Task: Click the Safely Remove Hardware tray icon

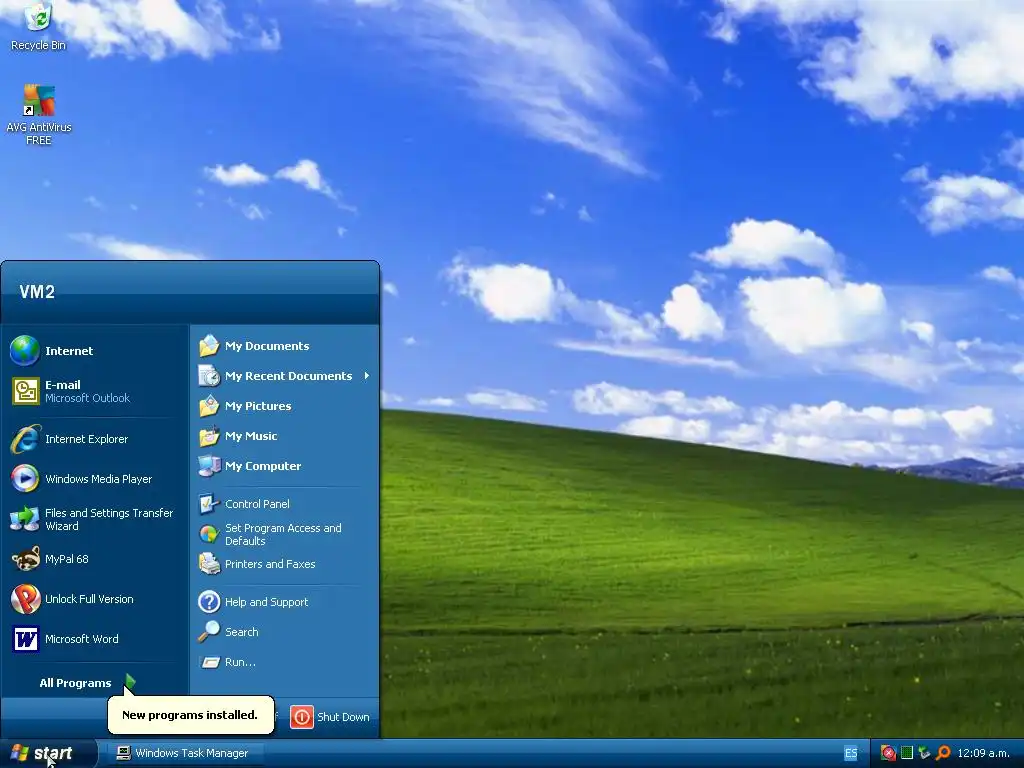Action: tap(924, 753)
